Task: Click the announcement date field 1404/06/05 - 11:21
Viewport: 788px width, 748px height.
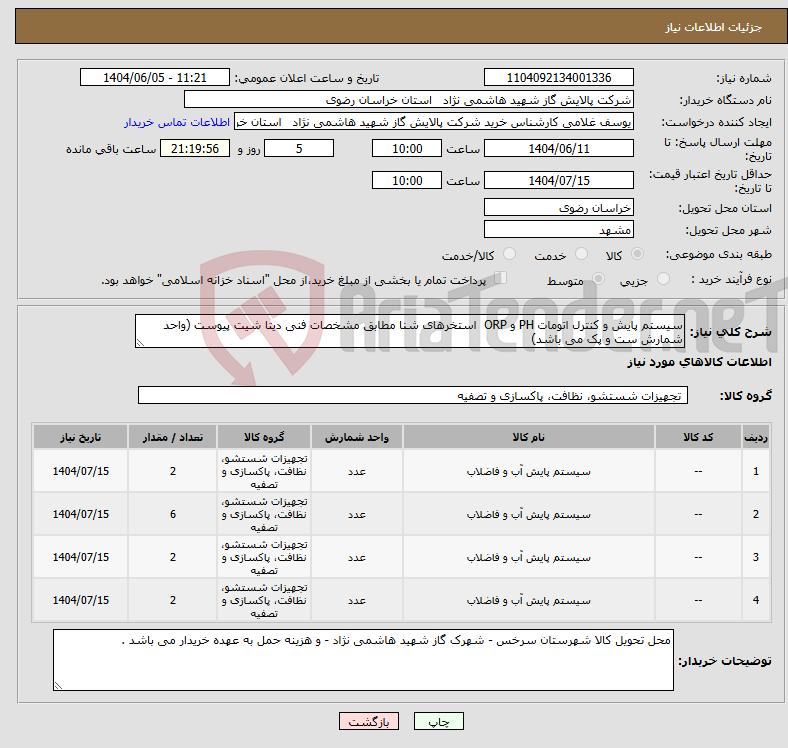Action: [155, 77]
